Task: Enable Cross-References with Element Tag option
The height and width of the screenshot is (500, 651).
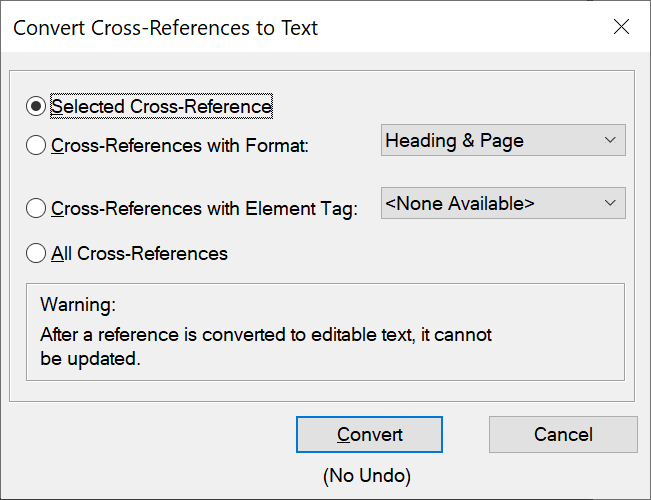Action: 37,209
